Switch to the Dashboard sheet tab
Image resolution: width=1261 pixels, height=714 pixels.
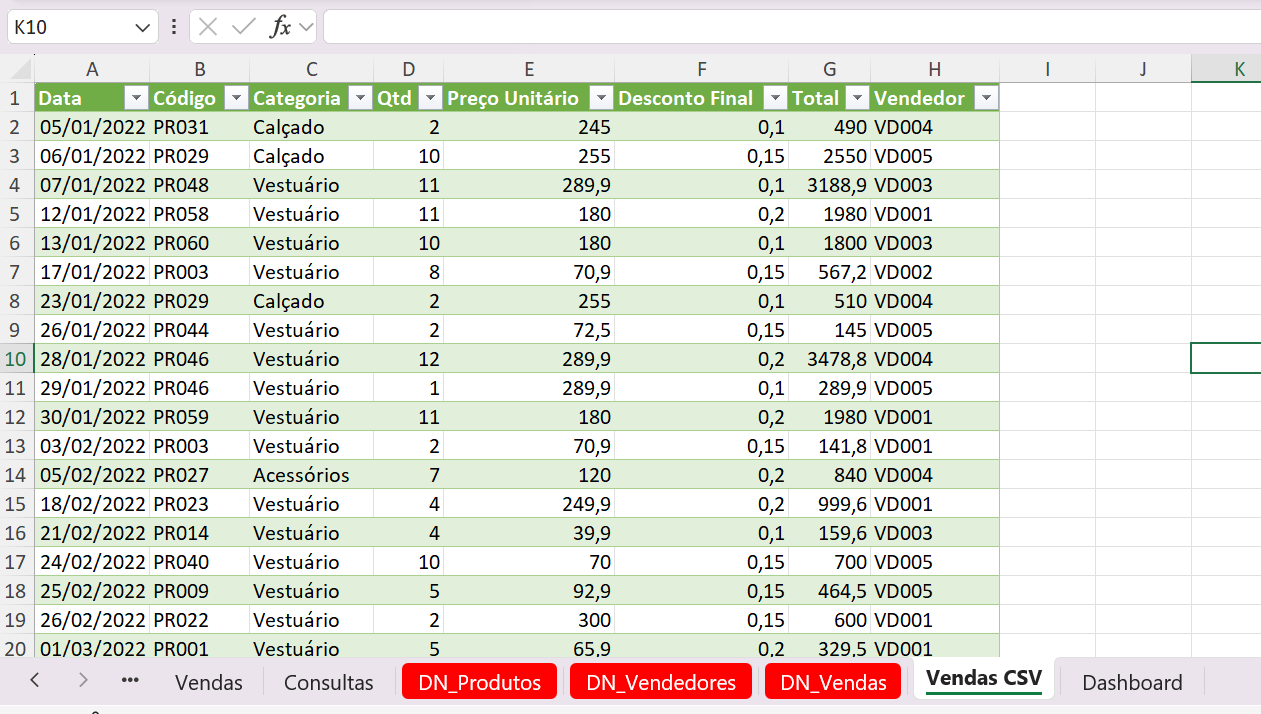1132,682
